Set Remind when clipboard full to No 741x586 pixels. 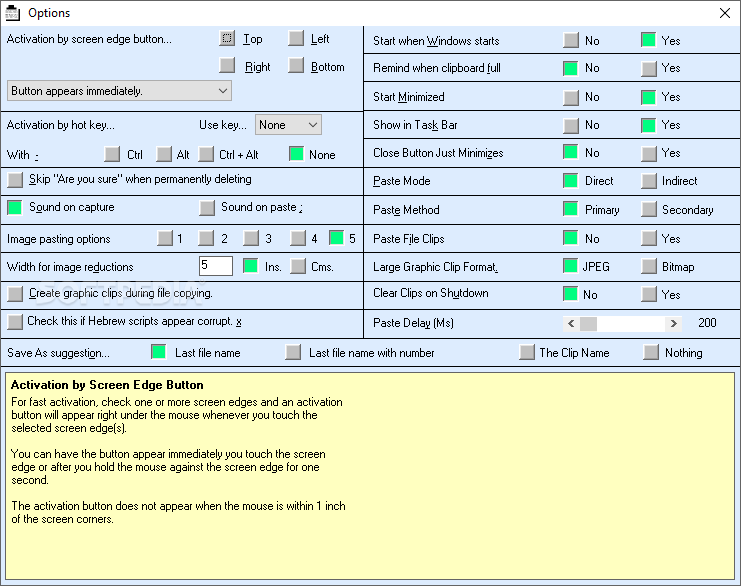tap(571, 69)
